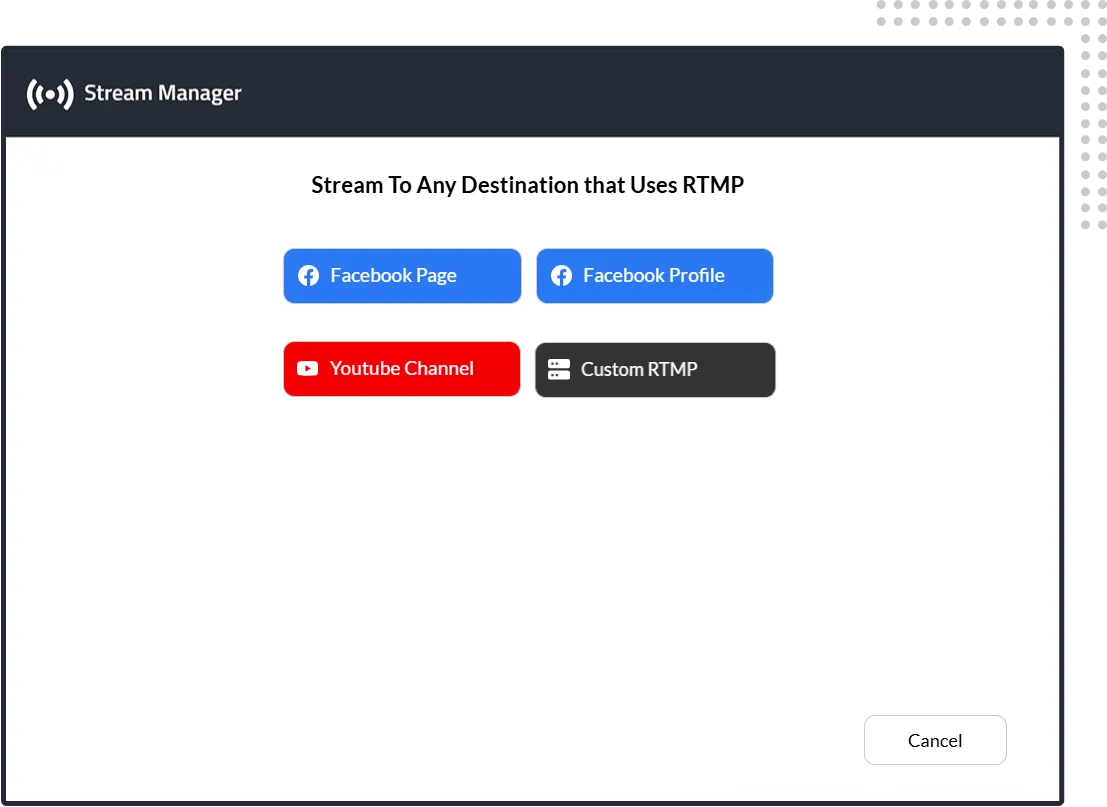Click the "Stream To Any Destination that Uses RTMP" heading
Screen dimensions: 1107x807
click(527, 185)
